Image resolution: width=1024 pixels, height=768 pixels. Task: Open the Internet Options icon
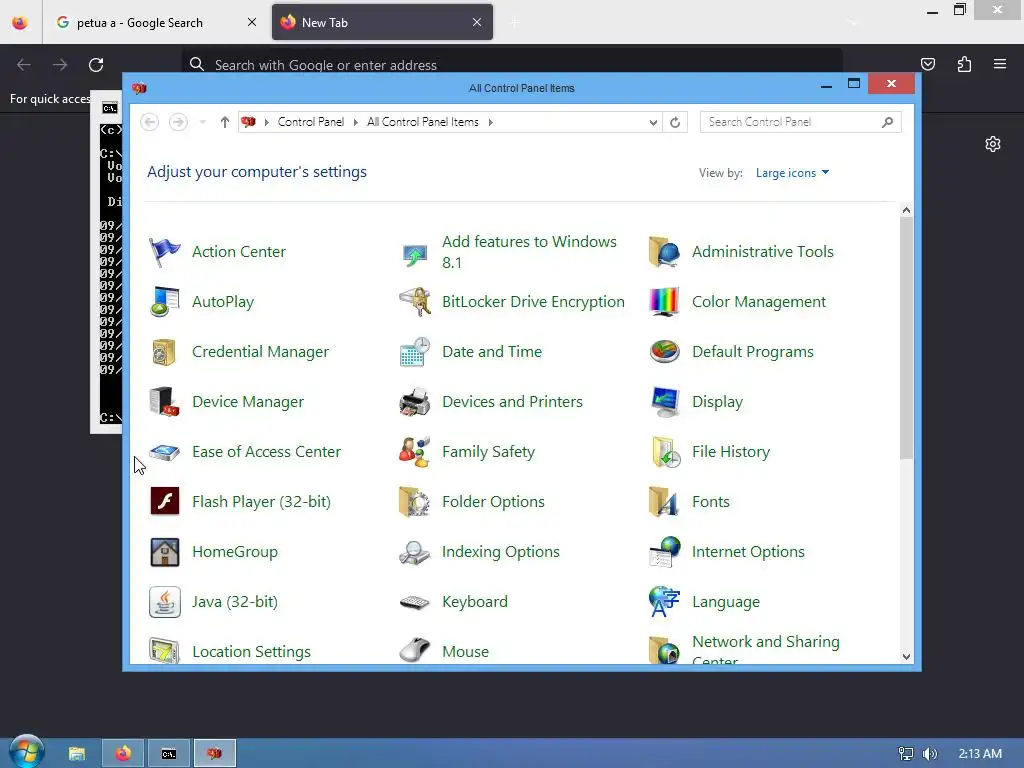point(664,552)
